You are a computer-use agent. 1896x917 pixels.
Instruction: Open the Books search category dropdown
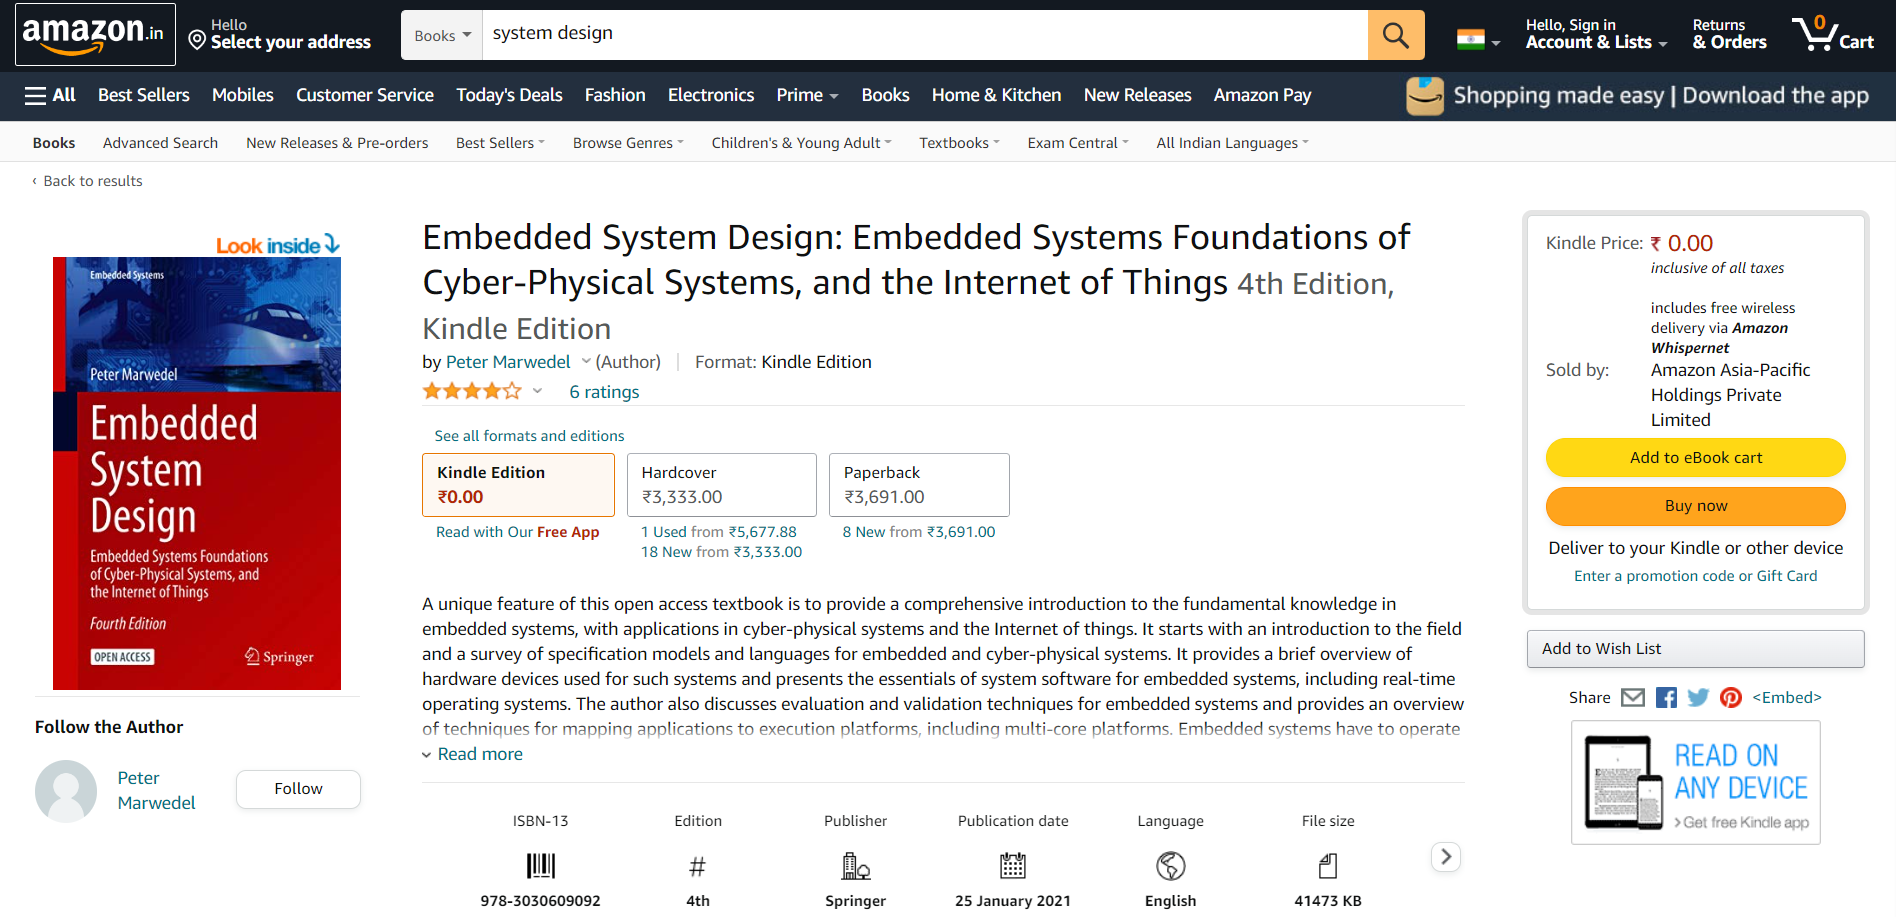click(442, 36)
